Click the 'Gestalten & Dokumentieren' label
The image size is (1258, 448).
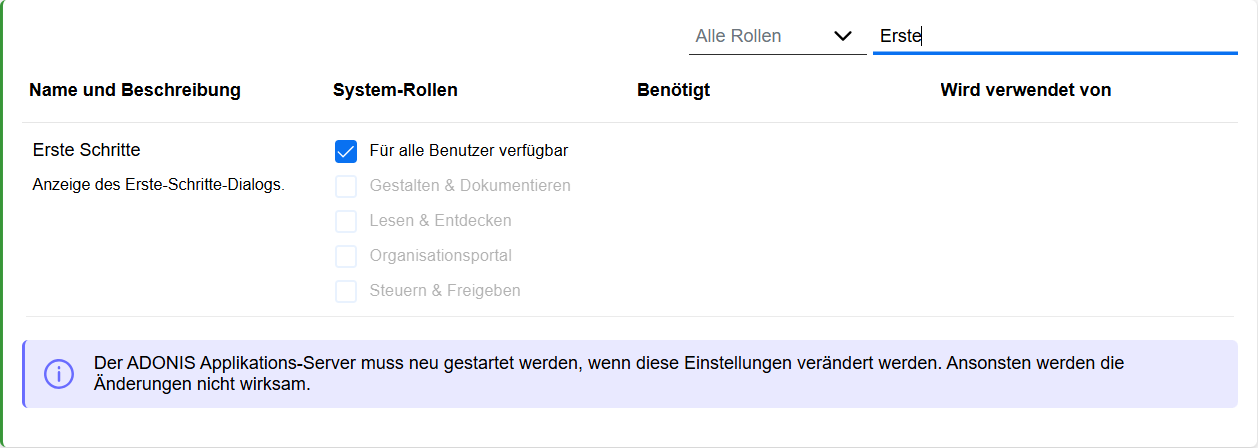click(x=470, y=186)
